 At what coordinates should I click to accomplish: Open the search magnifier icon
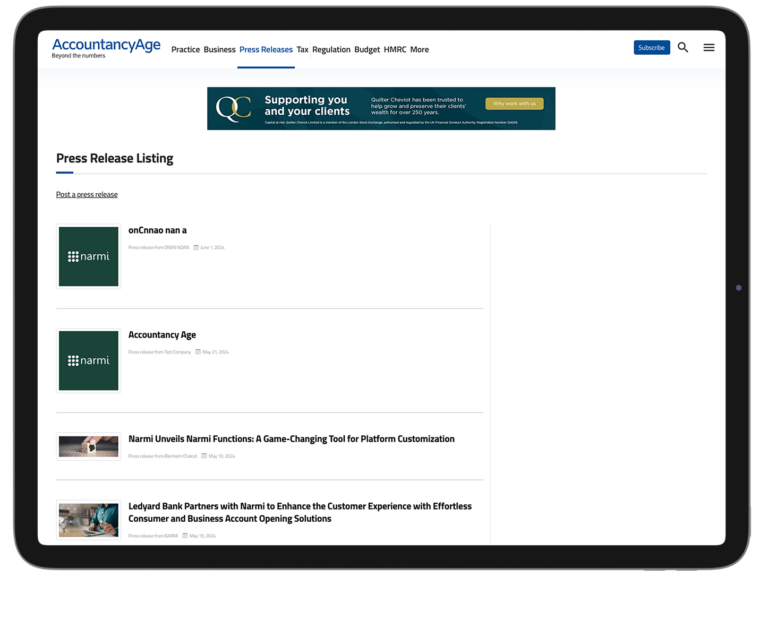pos(683,47)
